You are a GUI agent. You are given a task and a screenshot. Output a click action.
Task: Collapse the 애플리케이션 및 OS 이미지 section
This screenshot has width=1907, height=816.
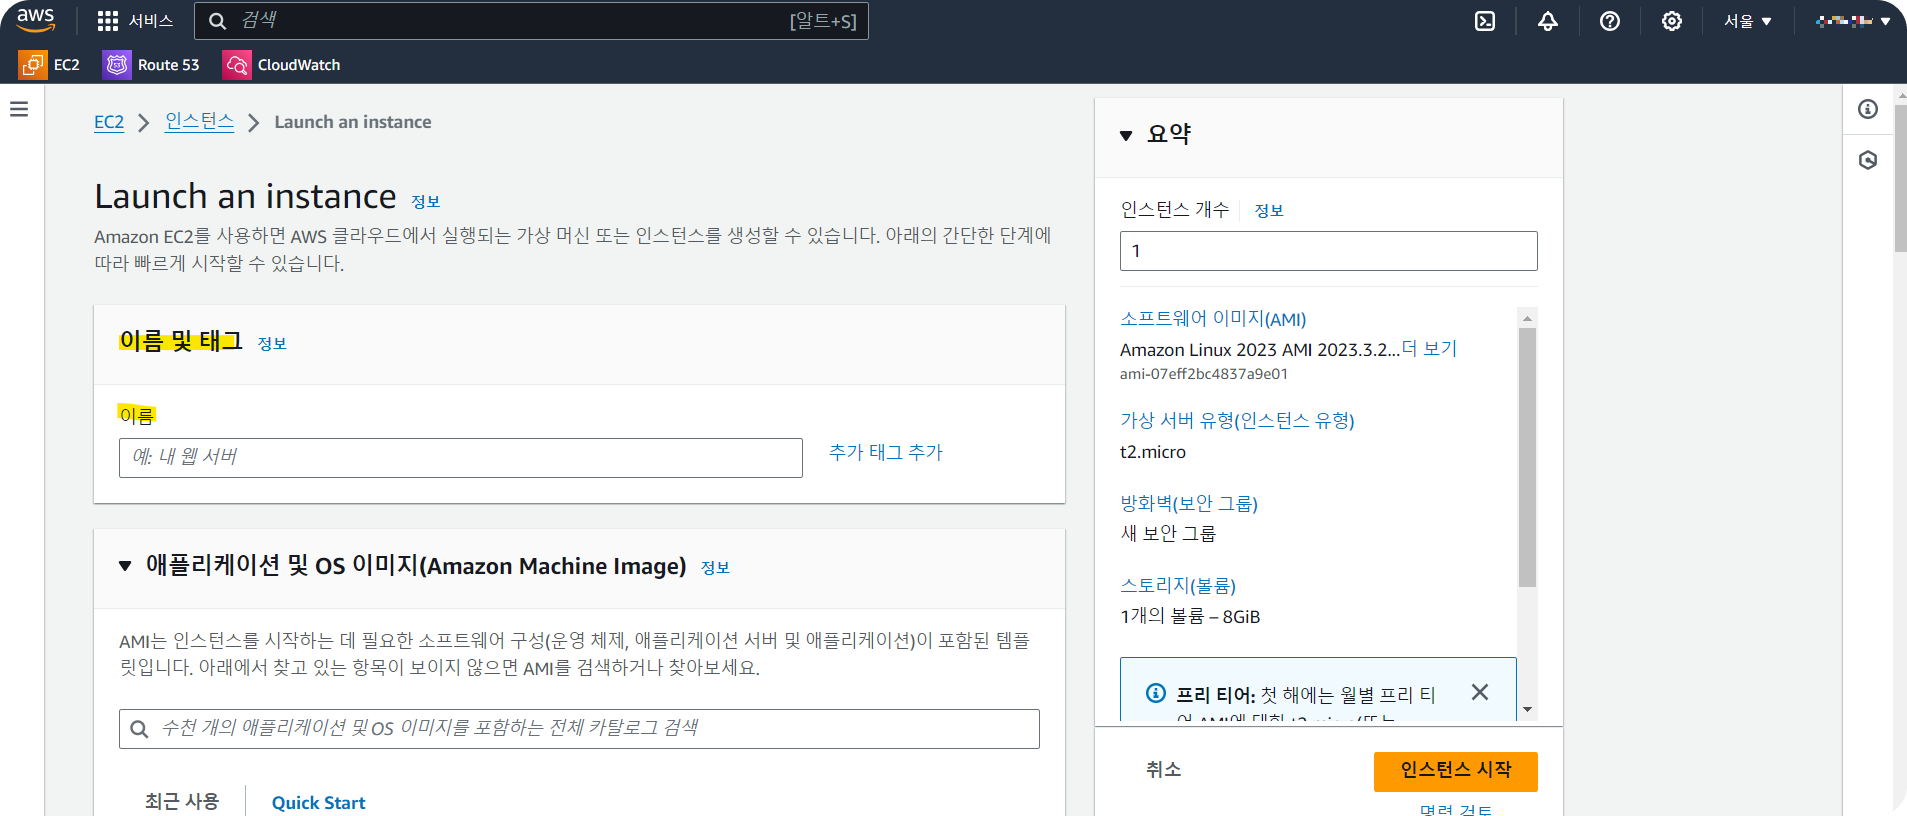[125, 566]
